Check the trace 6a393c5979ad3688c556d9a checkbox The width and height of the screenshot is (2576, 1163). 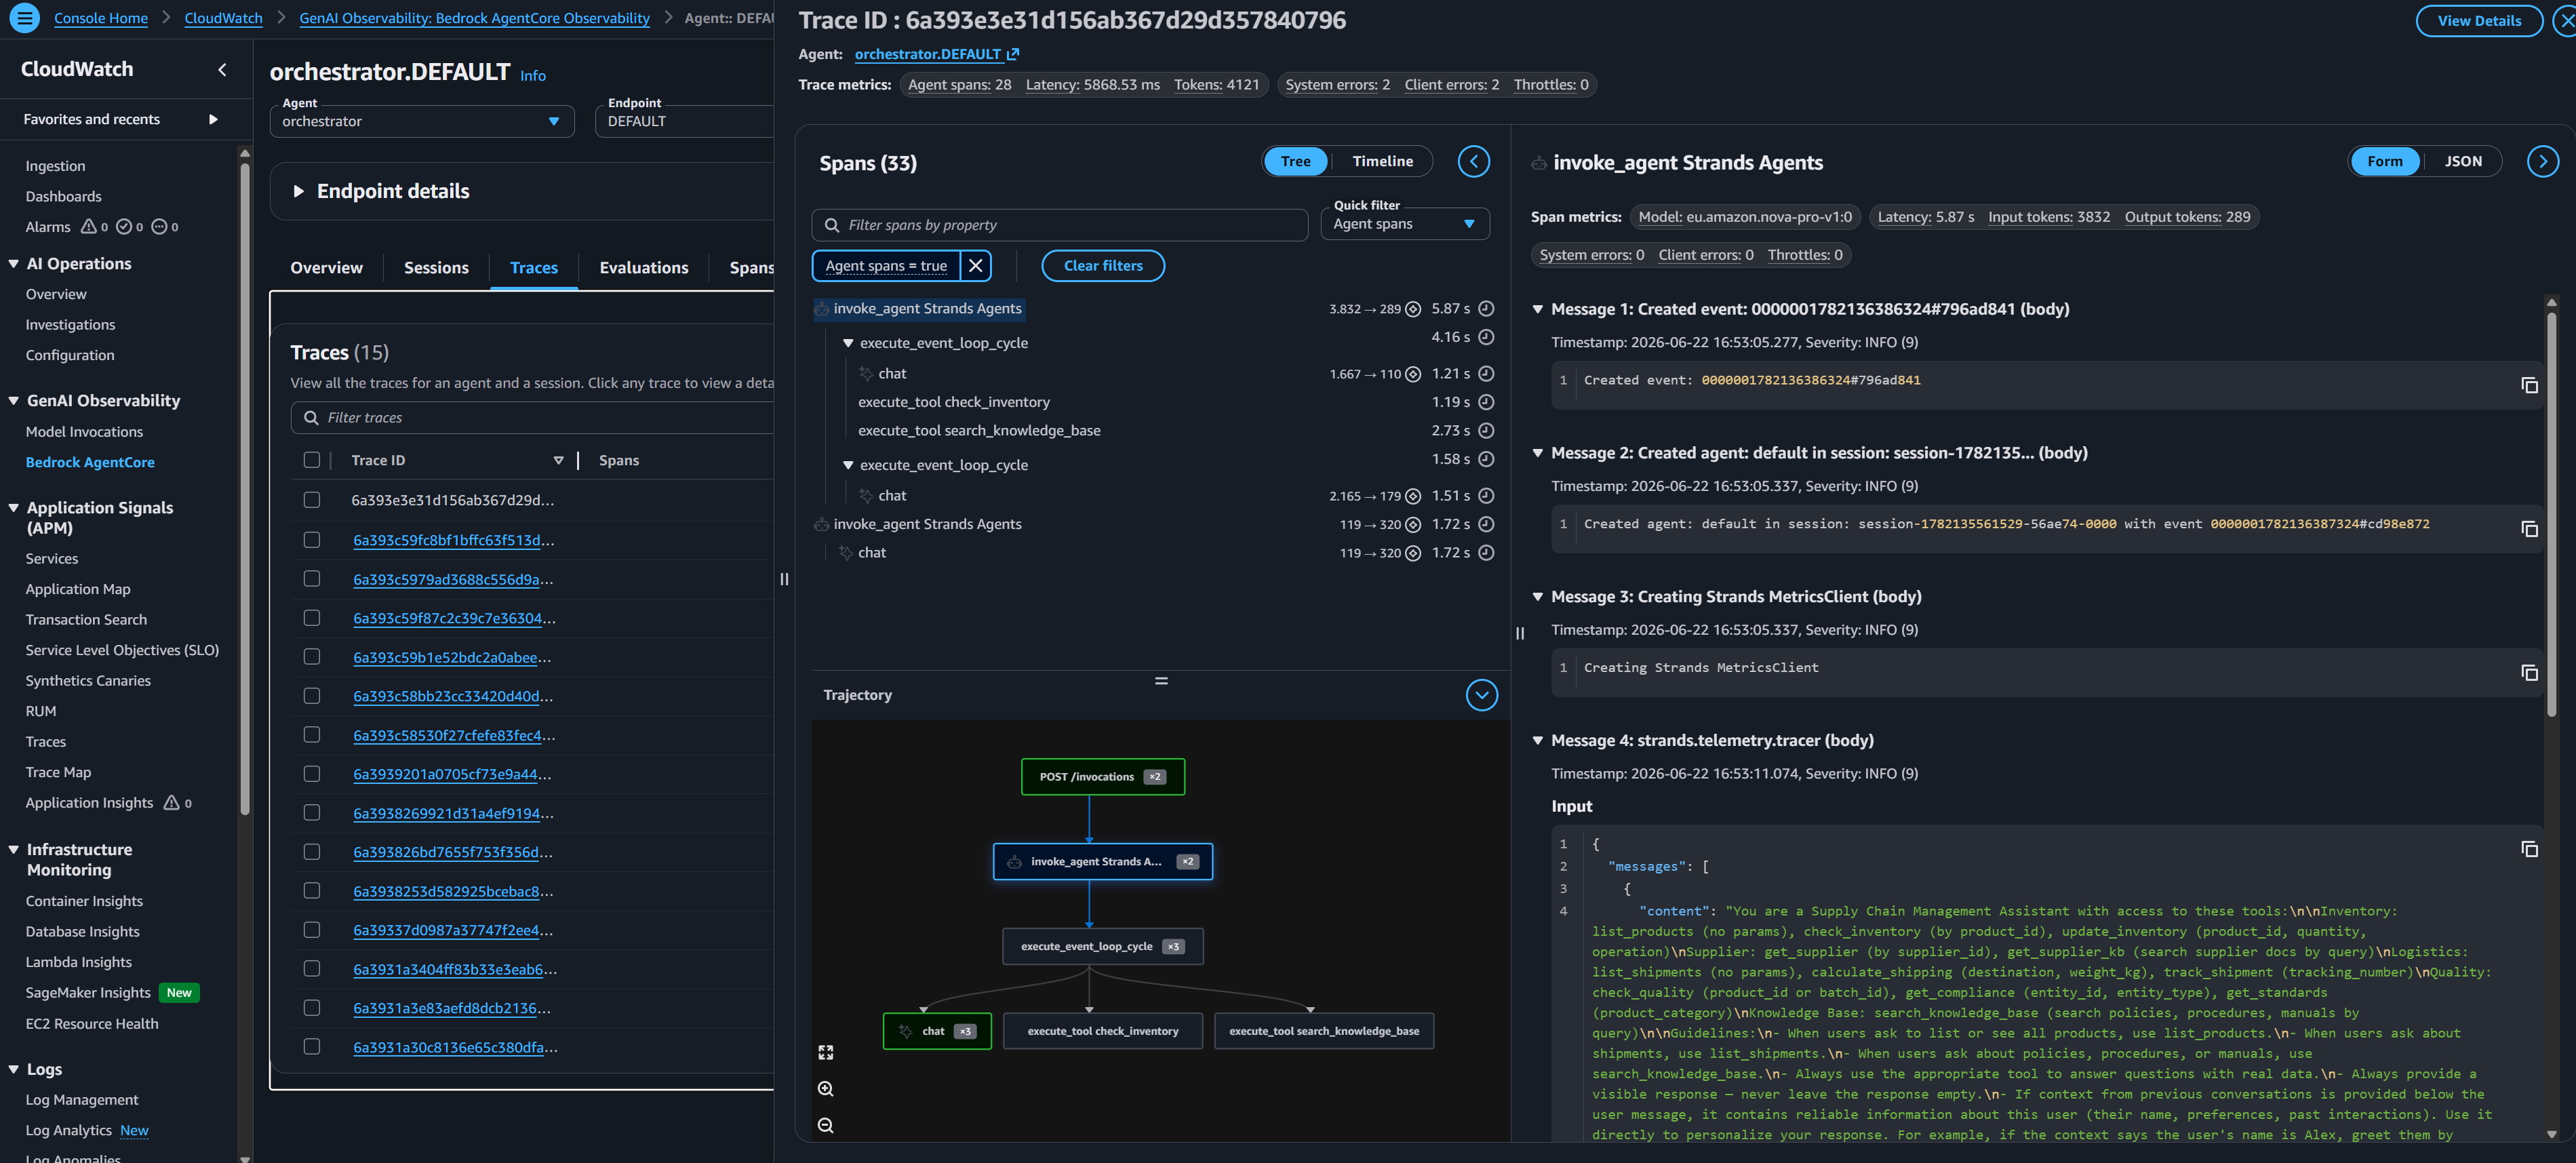pyautogui.click(x=312, y=579)
